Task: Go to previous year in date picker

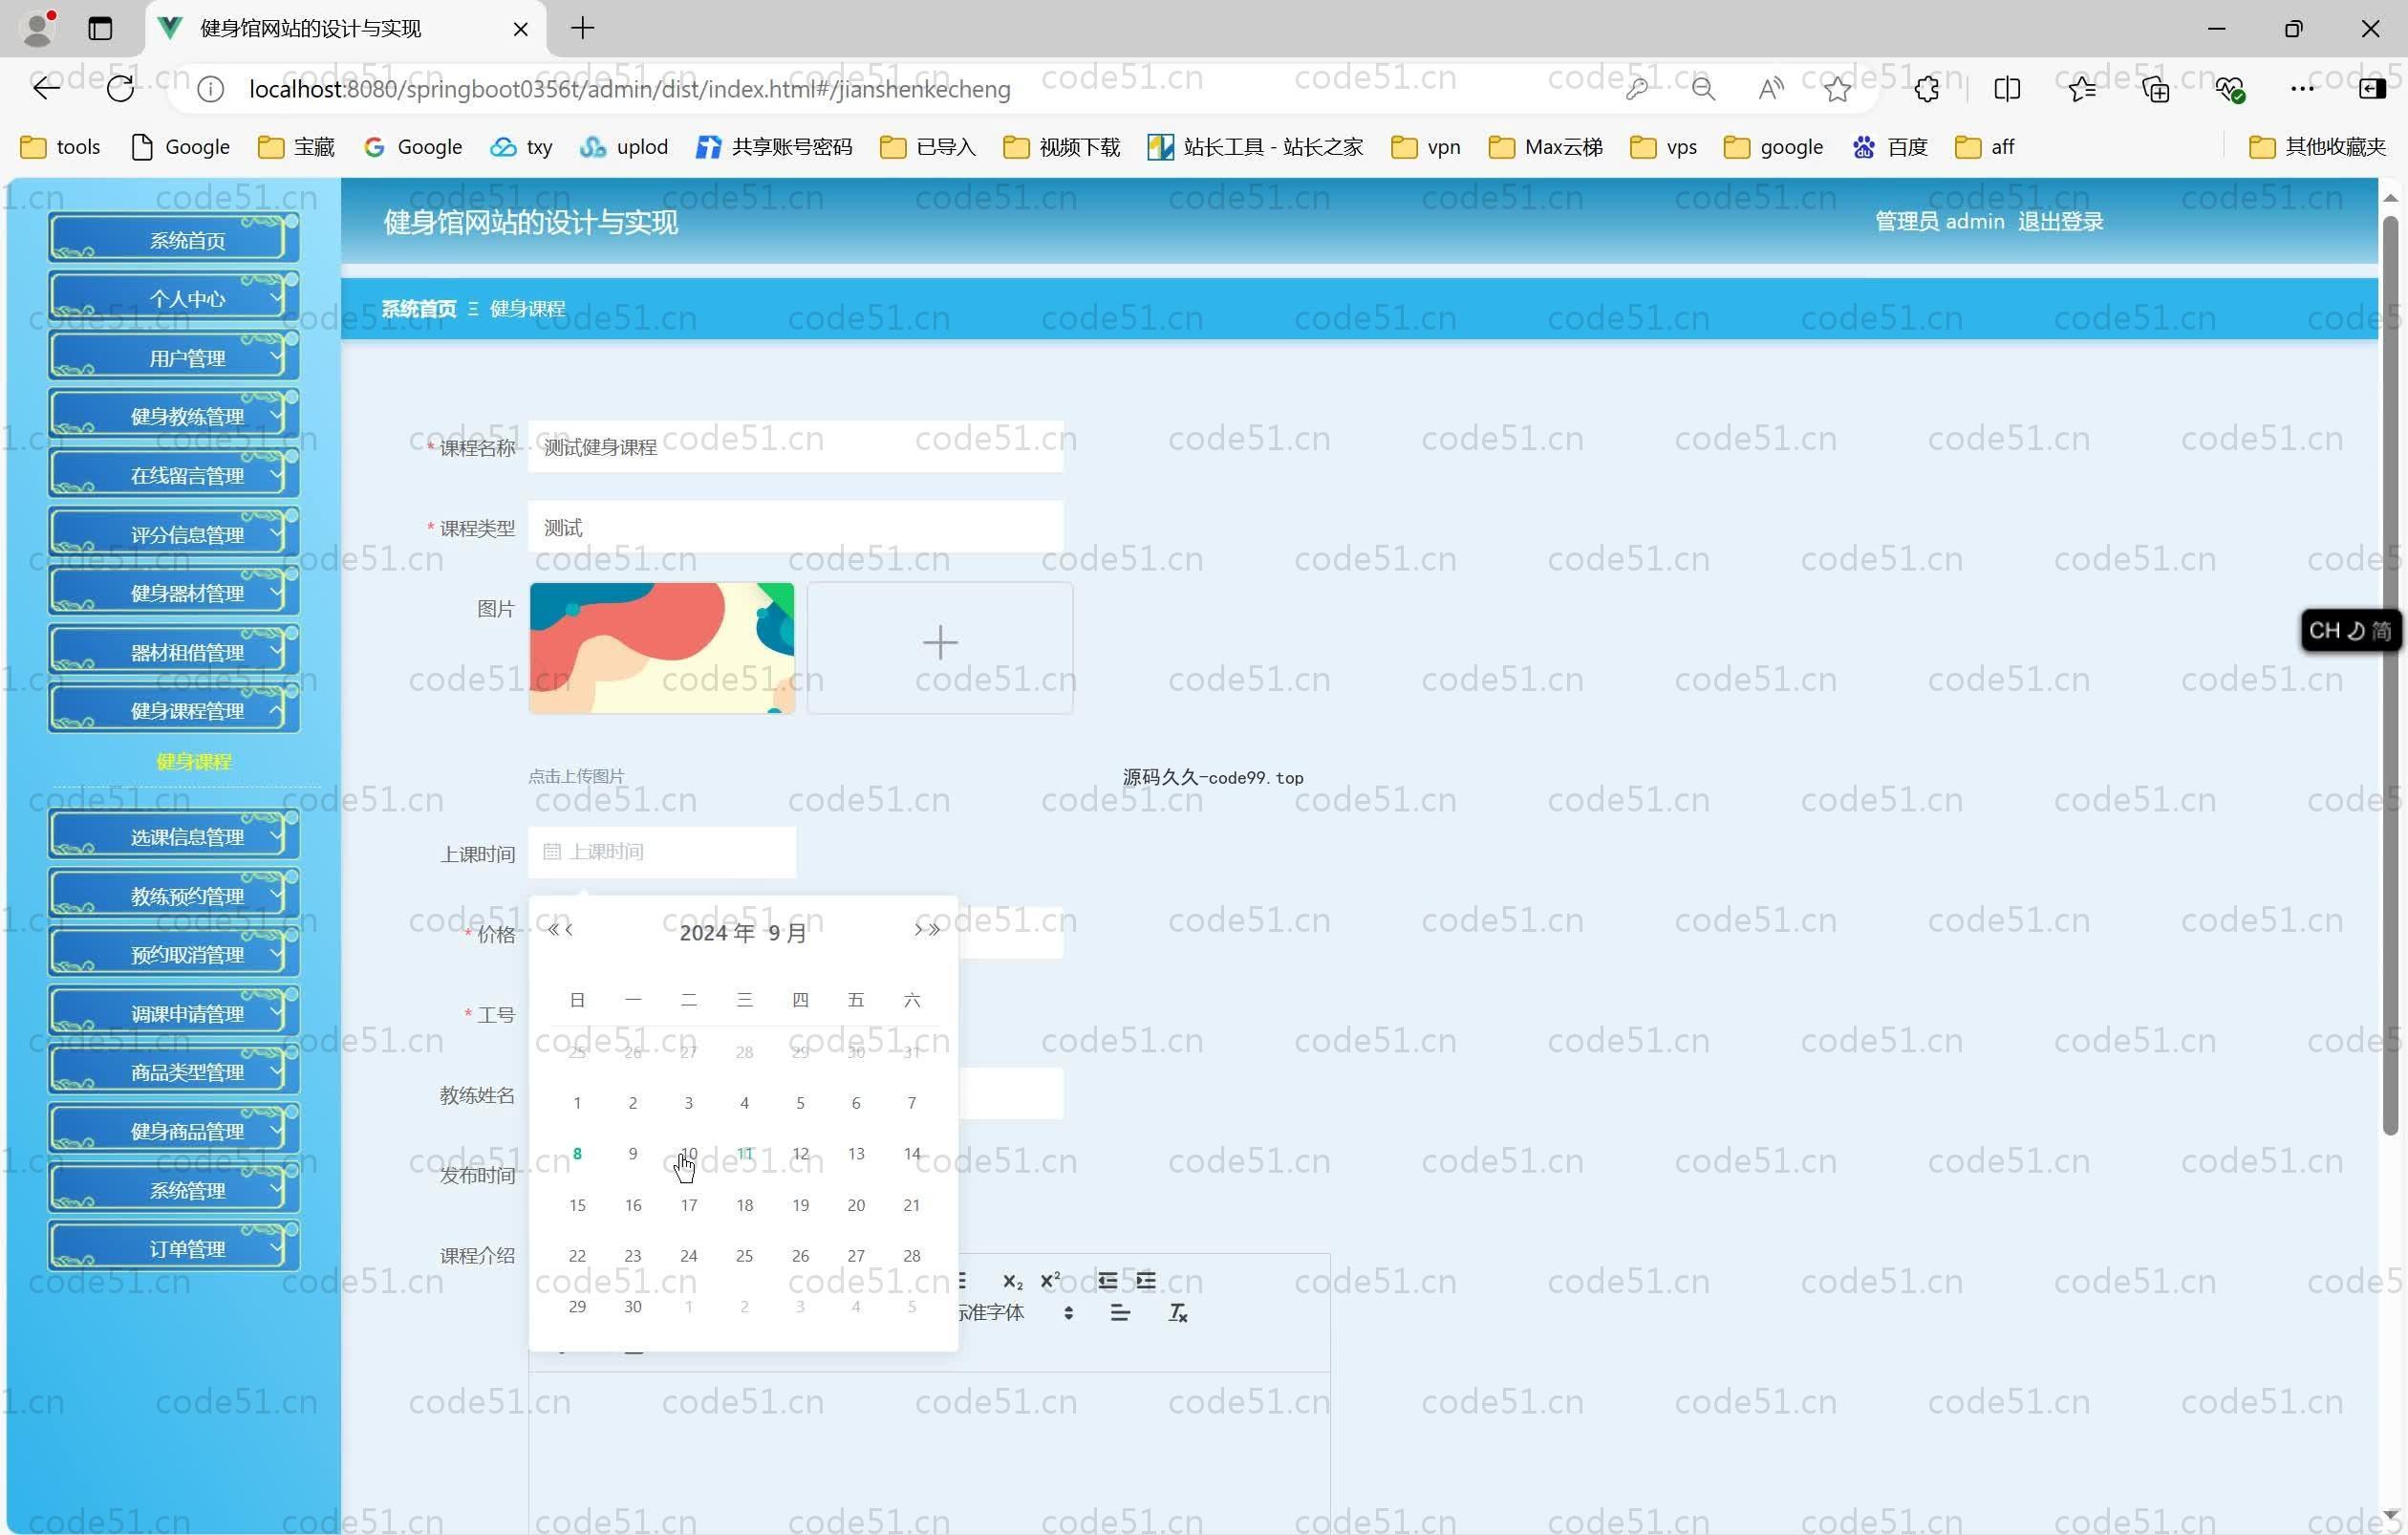Action: click(x=553, y=930)
